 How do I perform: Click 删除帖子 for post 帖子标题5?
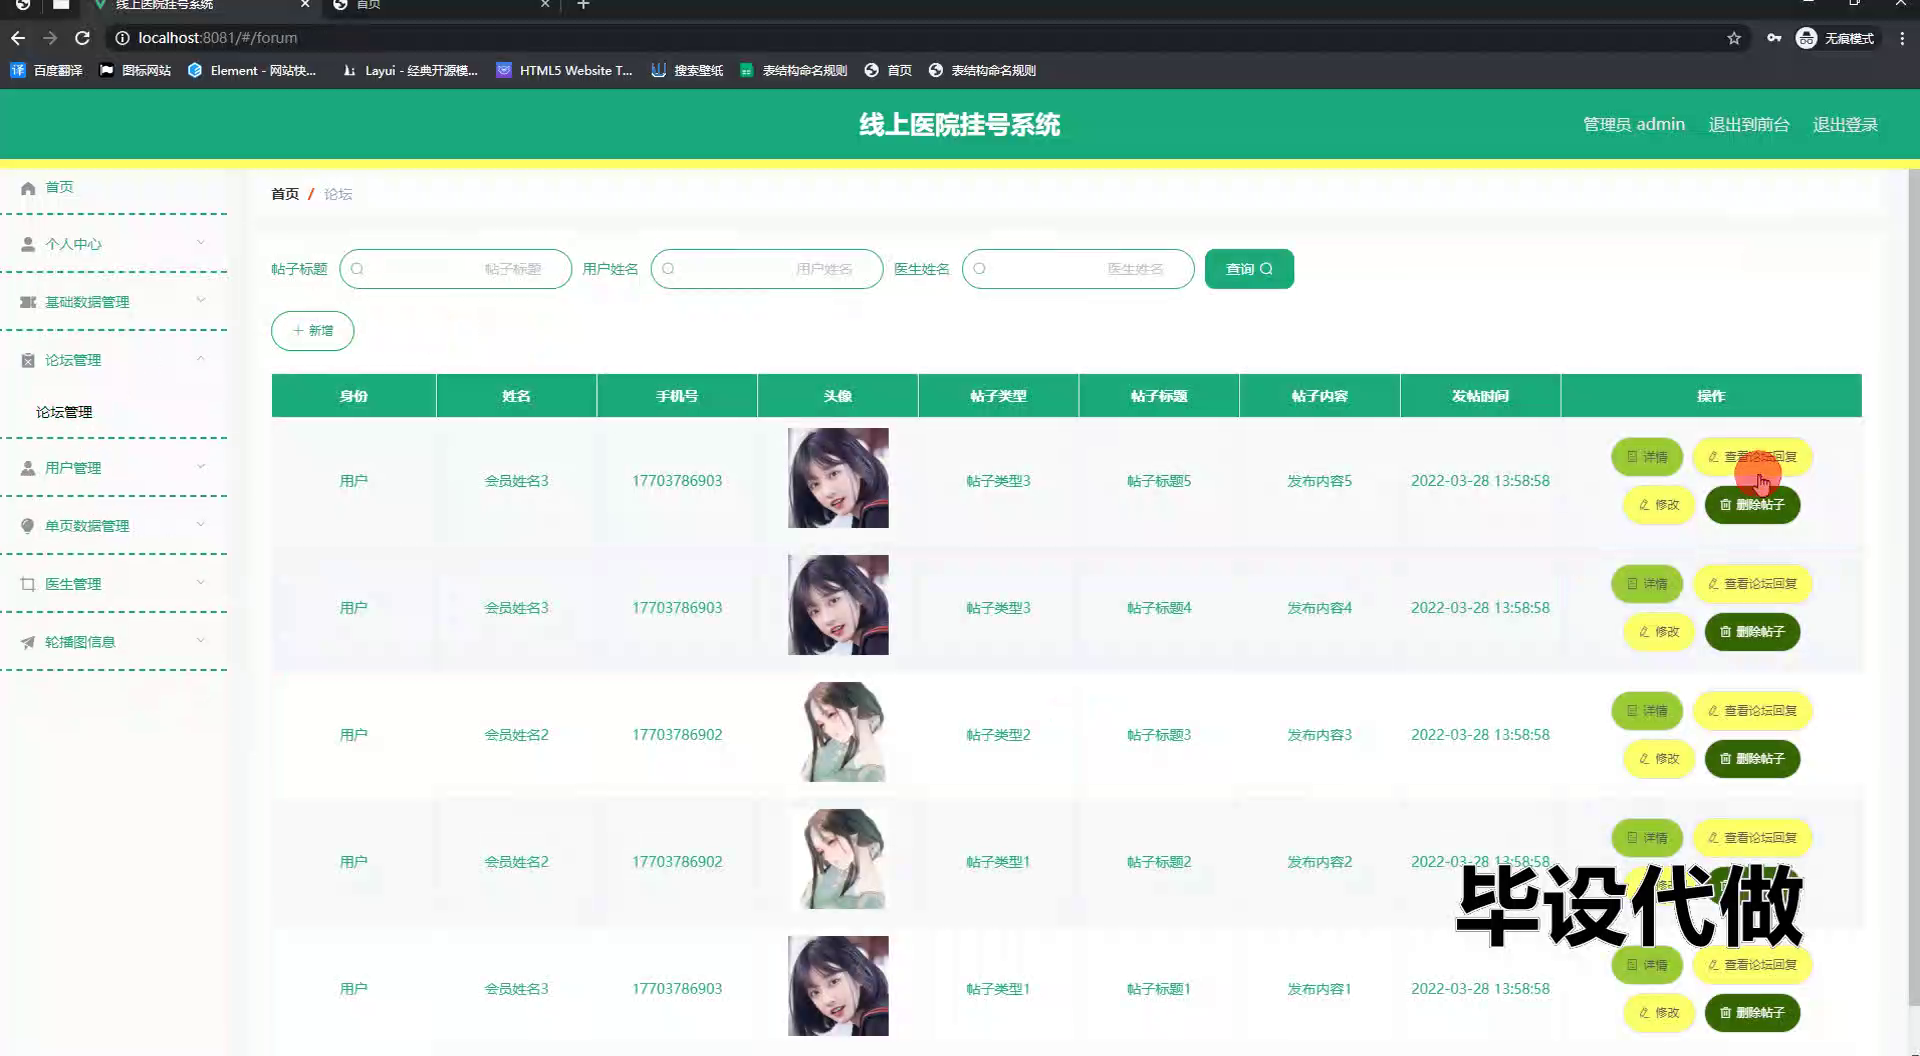(1752, 505)
